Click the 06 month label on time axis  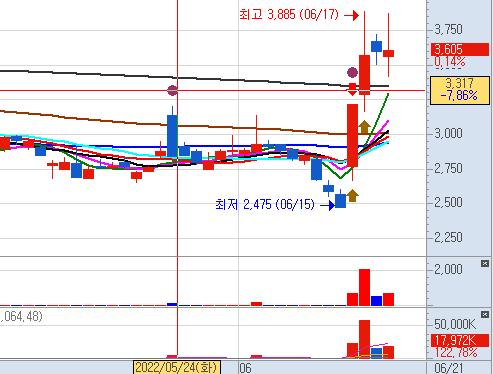245,368
